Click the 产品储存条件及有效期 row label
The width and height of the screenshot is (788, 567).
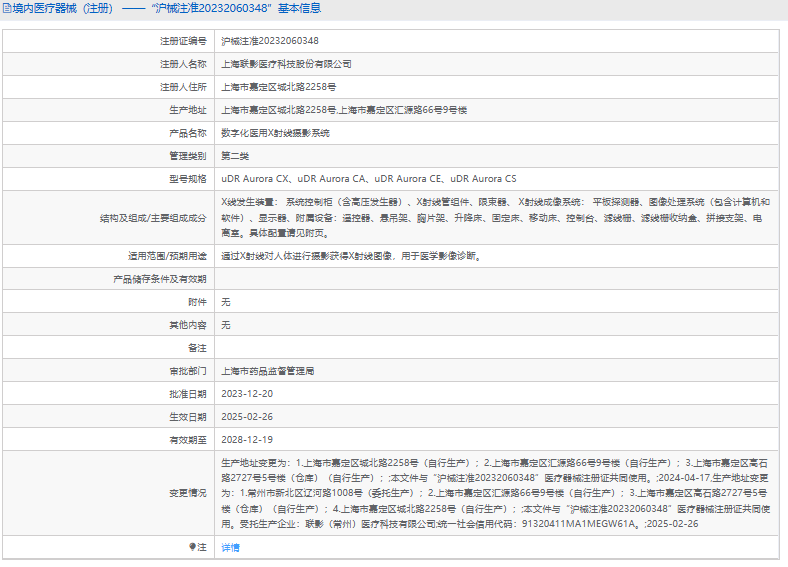(159, 279)
